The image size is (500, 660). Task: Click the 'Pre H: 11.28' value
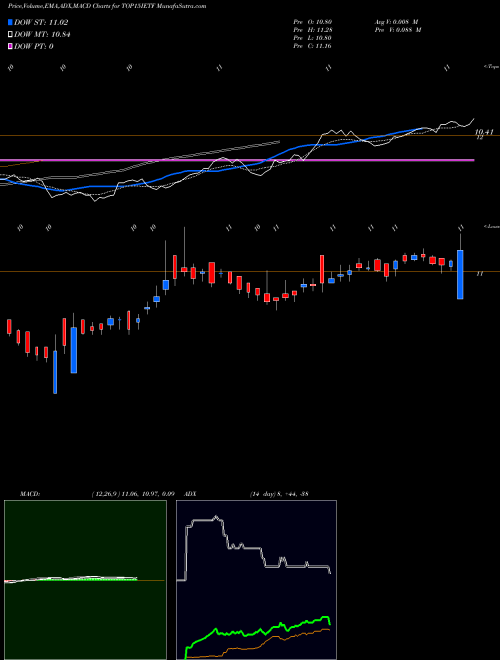[312, 30]
